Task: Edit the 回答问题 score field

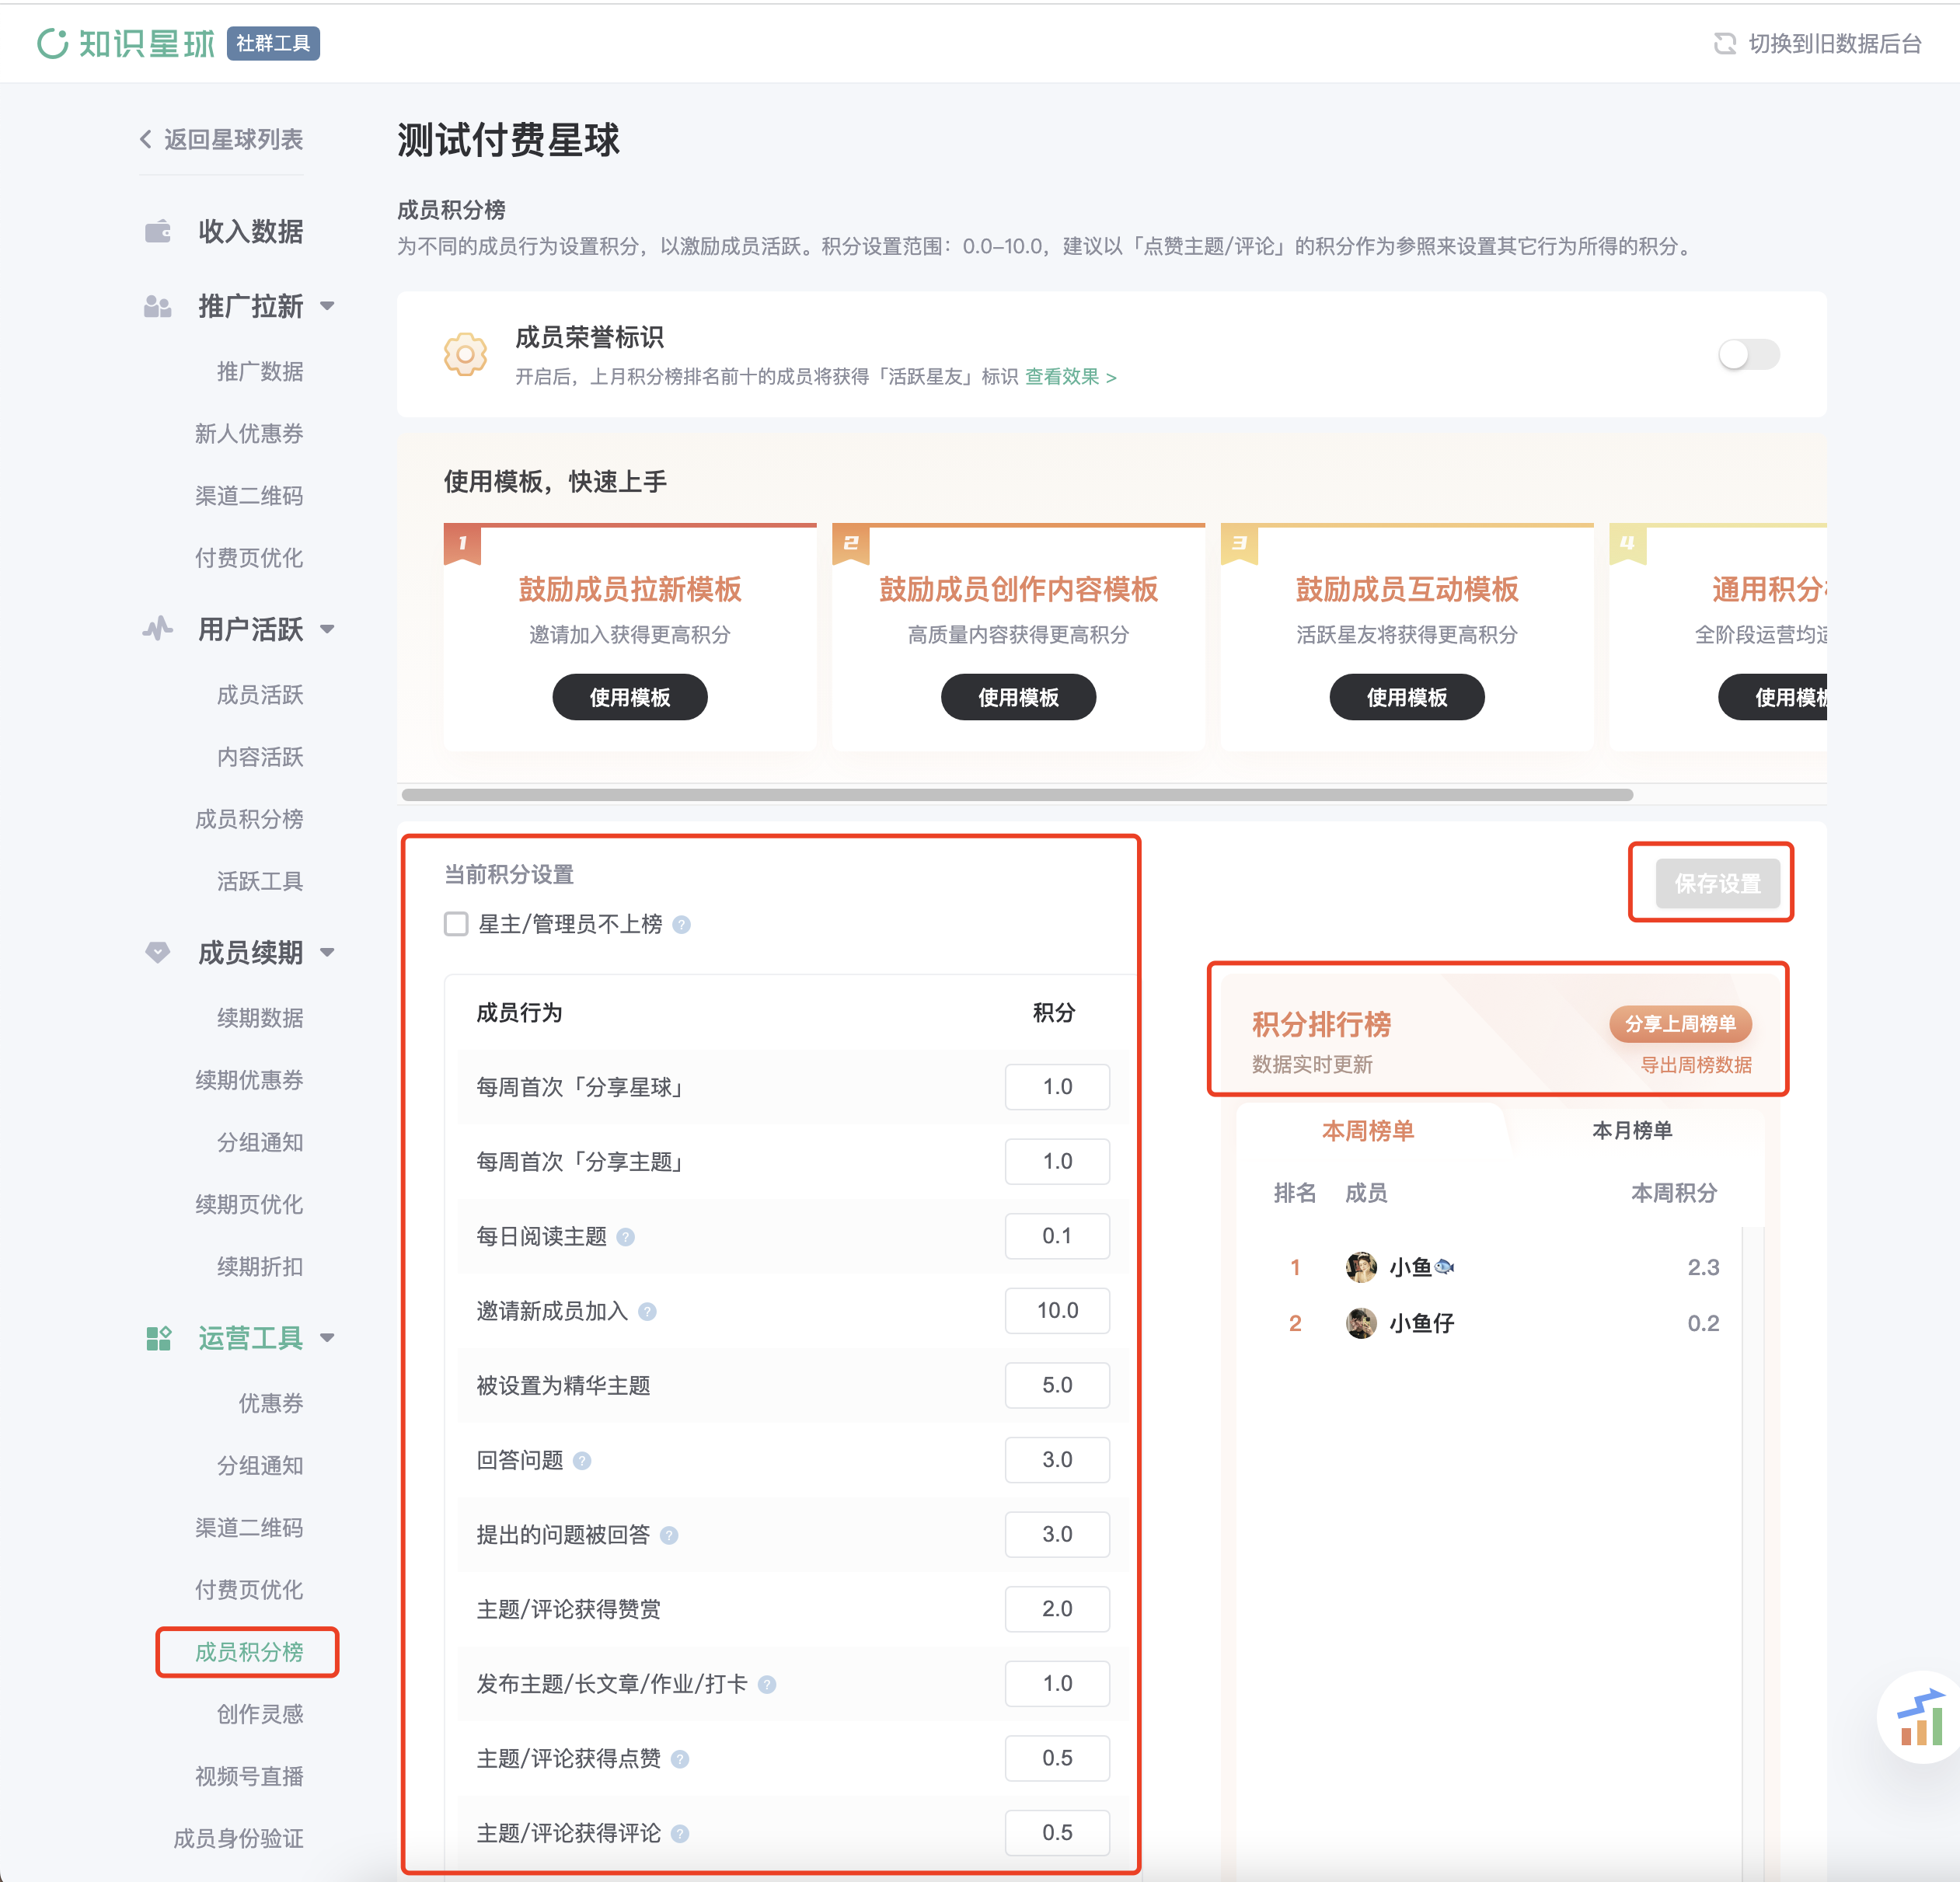Action: tap(1057, 1459)
